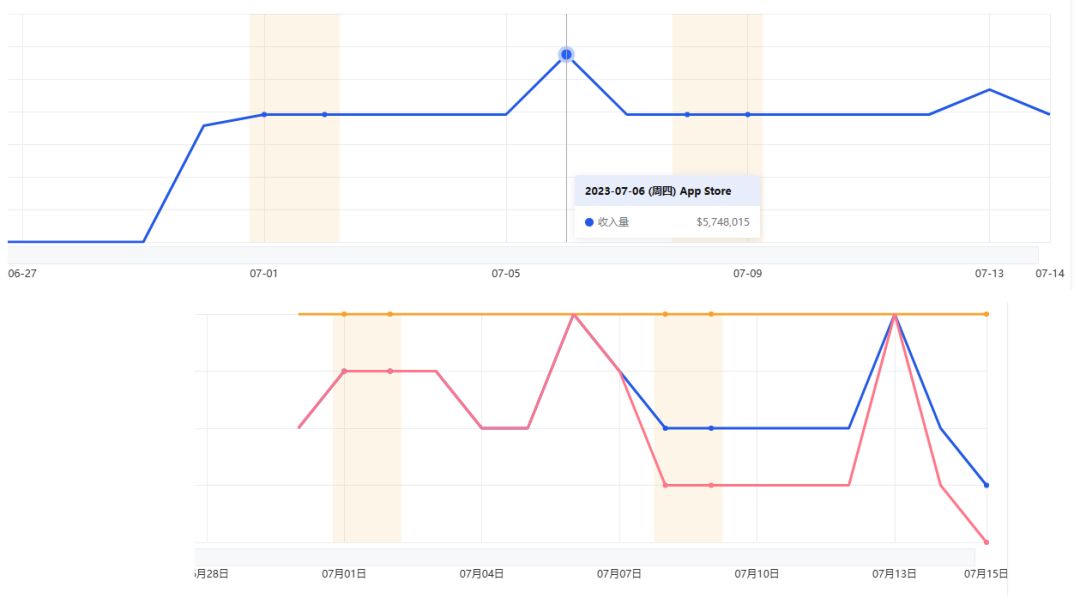This screenshot has height=605, width=1080.
Task: Select the 07-09 data point on upper blue line
Action: (748, 114)
